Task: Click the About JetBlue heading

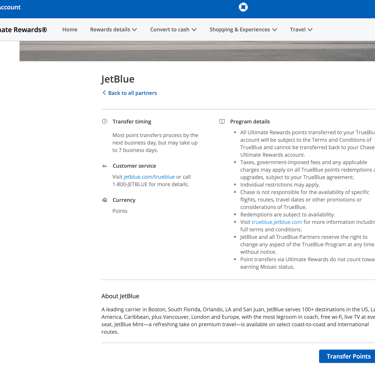Action: pos(120,296)
